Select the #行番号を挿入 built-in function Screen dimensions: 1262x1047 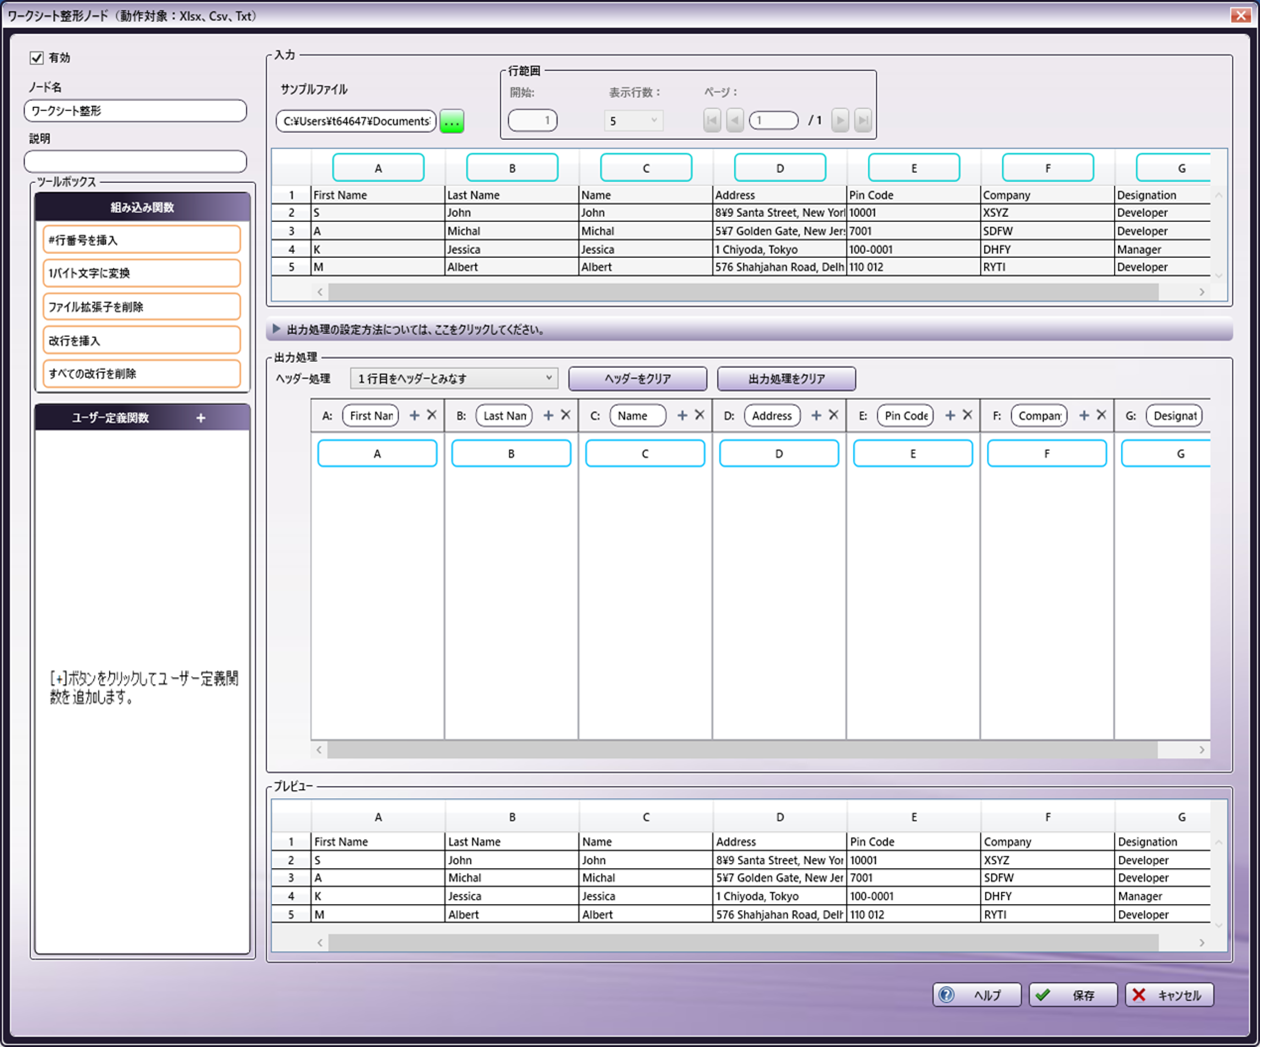tap(142, 240)
